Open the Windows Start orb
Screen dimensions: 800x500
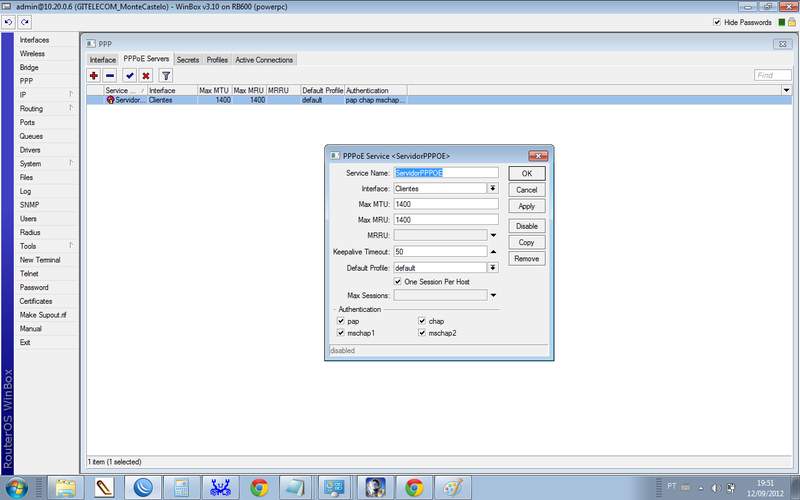pyautogui.click(x=17, y=488)
